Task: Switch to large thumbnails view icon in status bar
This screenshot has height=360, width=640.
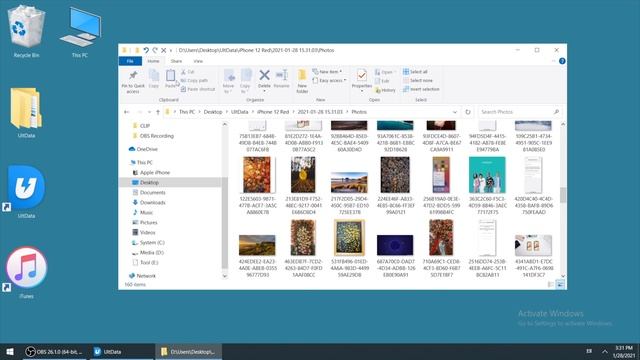Action: pyautogui.click(x=560, y=284)
